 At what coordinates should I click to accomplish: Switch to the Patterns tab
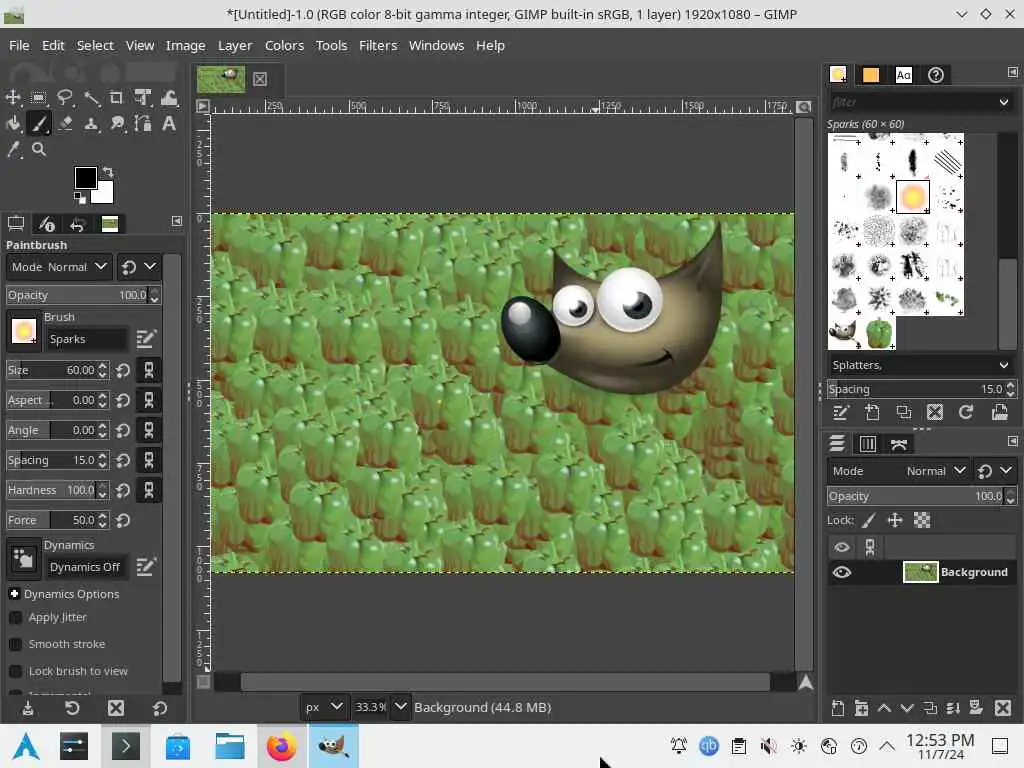tap(871, 75)
